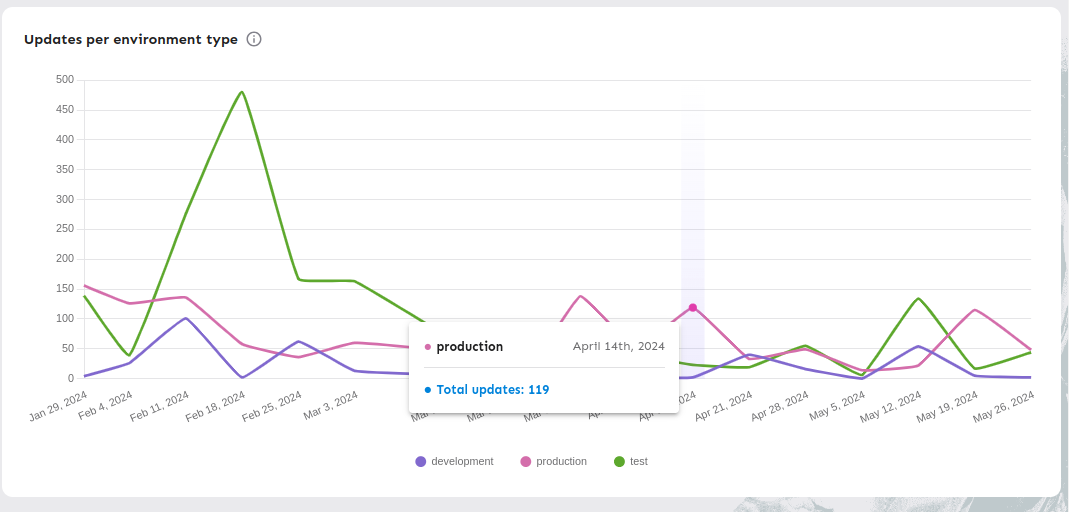Screen dimensions: 1069x512
Task: Click the pink production legend dot
Action: coord(526,462)
